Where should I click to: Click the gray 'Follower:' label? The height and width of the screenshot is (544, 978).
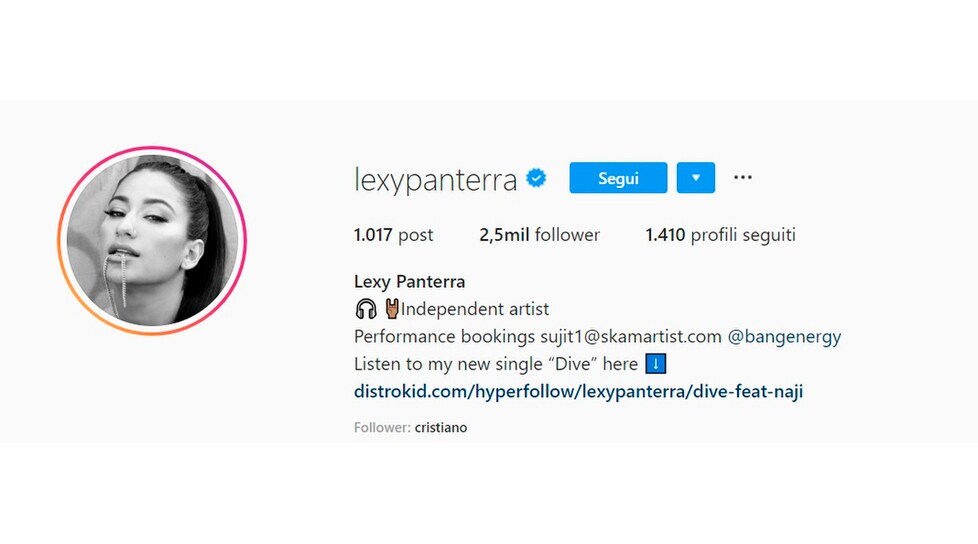click(382, 427)
